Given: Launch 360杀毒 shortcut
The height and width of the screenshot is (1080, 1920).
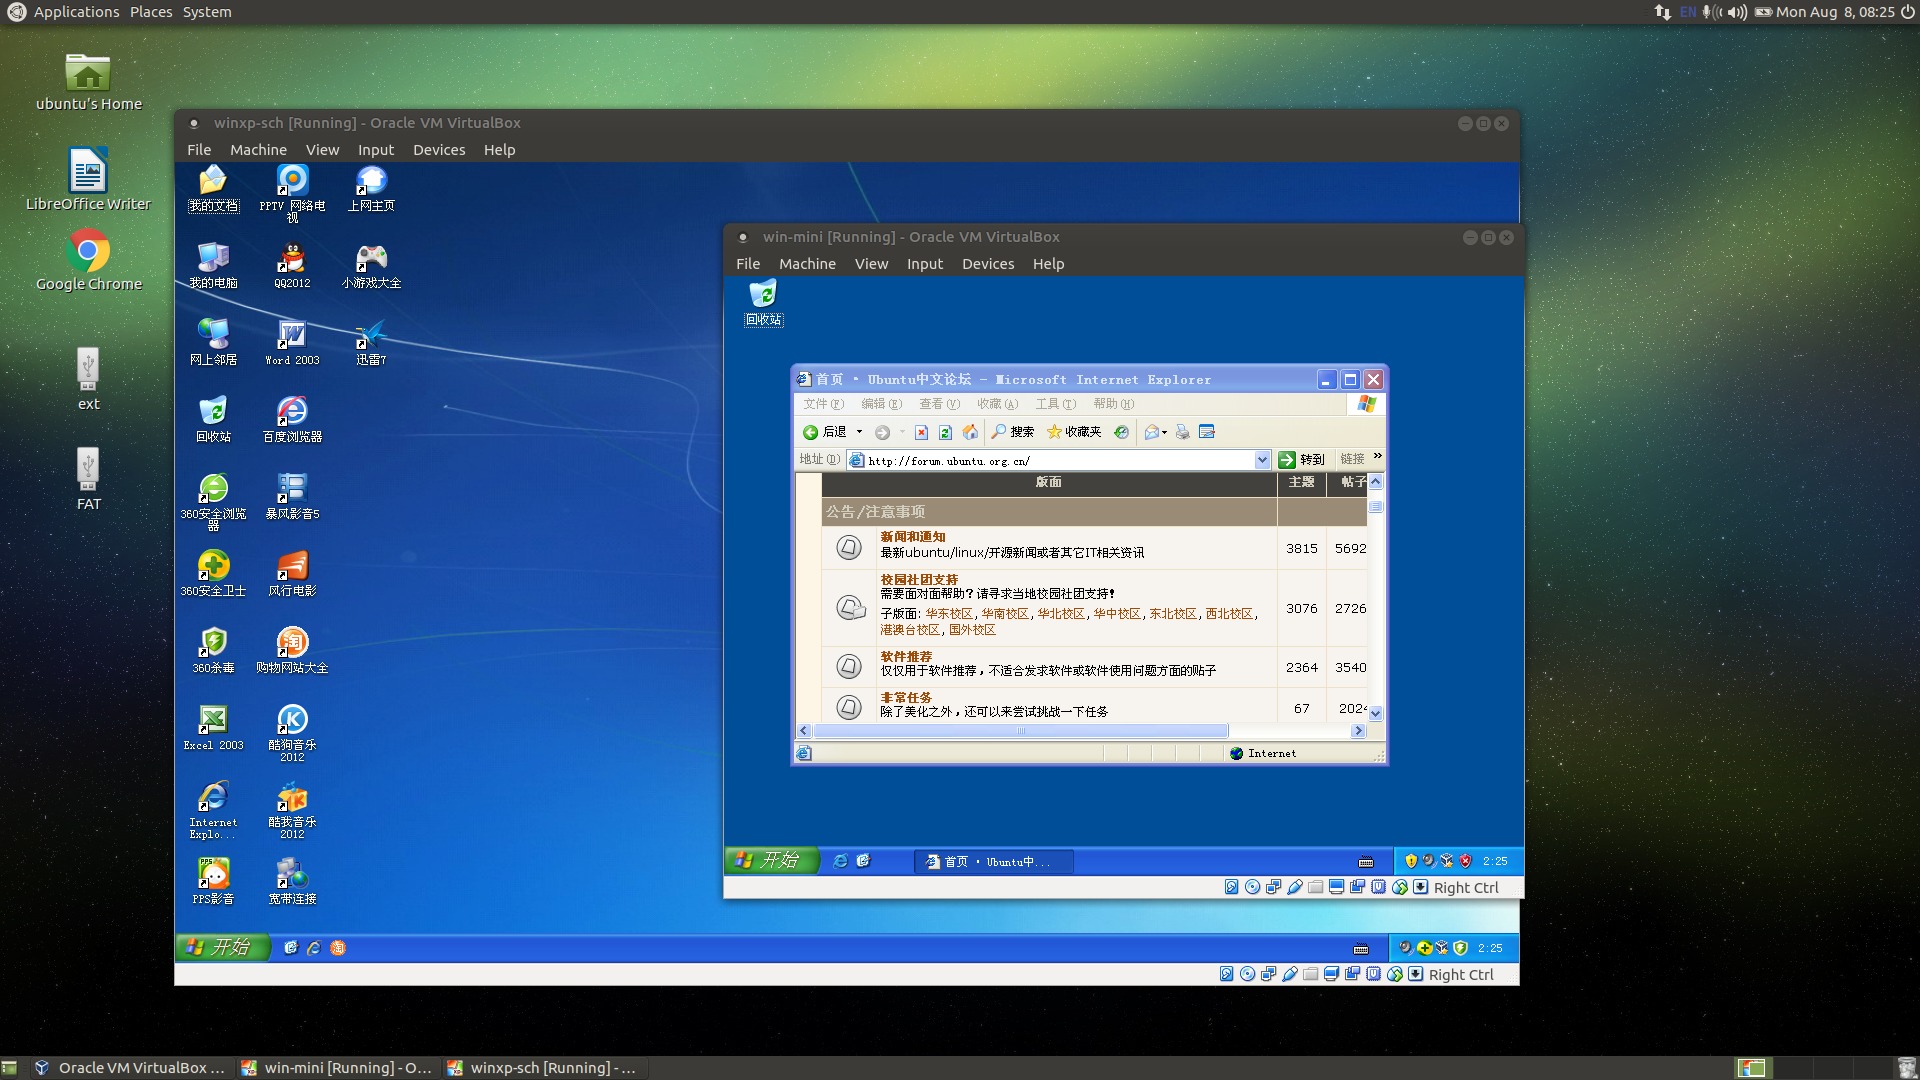Looking at the screenshot, I should click(x=213, y=650).
